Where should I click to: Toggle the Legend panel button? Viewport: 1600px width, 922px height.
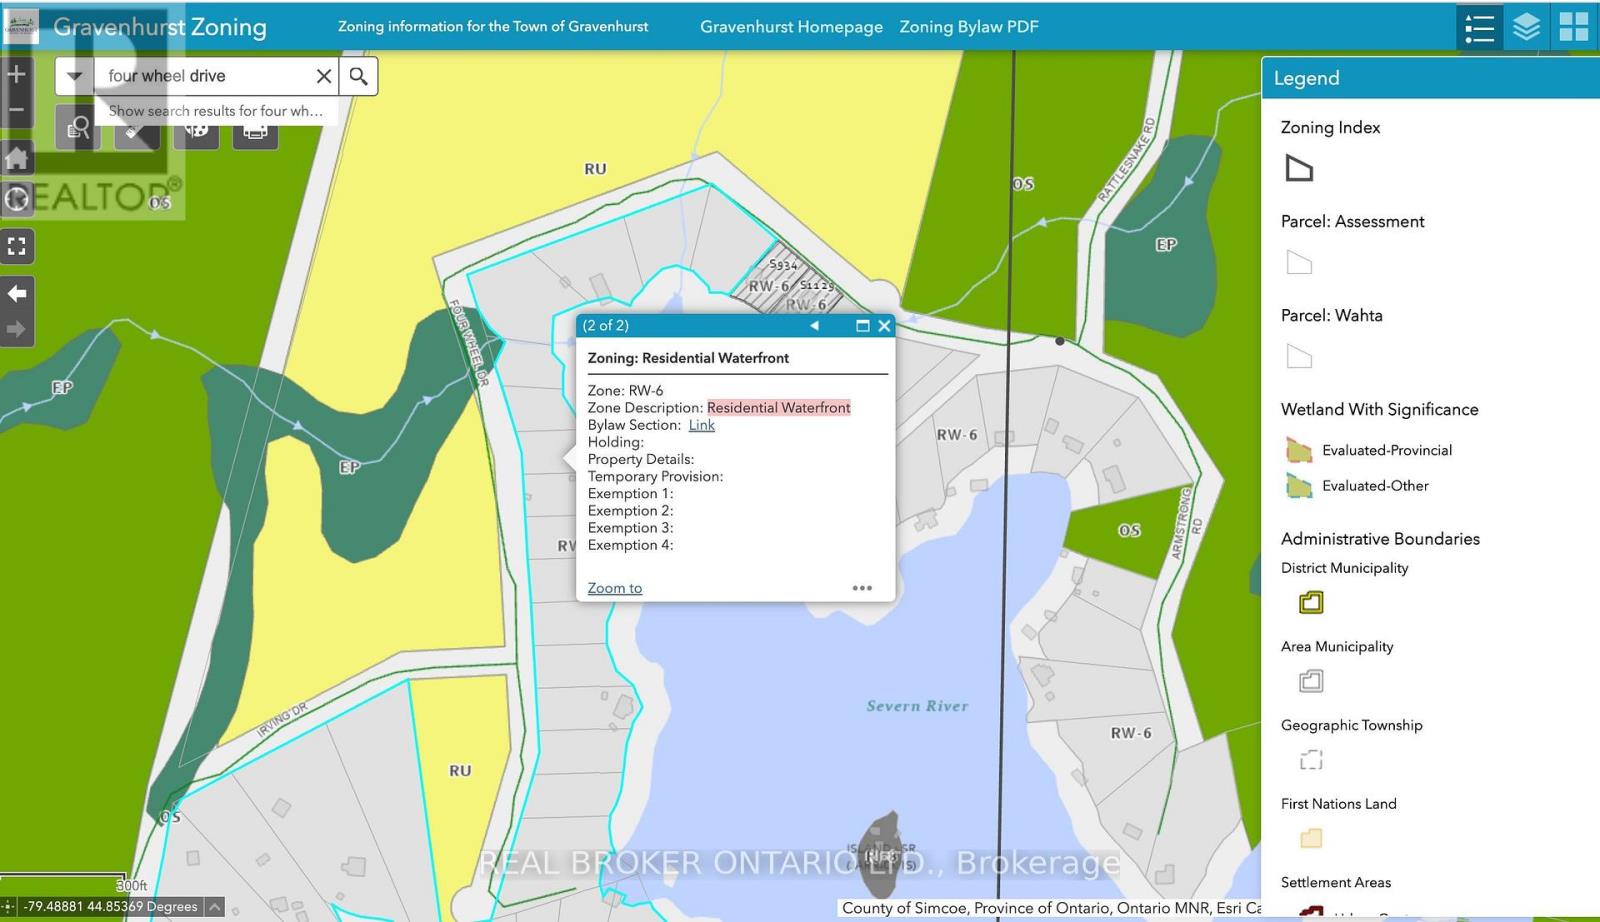(1479, 27)
